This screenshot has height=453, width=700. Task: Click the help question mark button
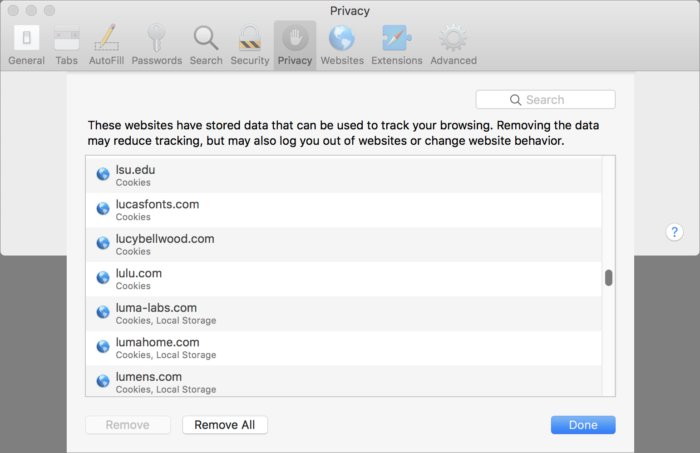pos(674,232)
